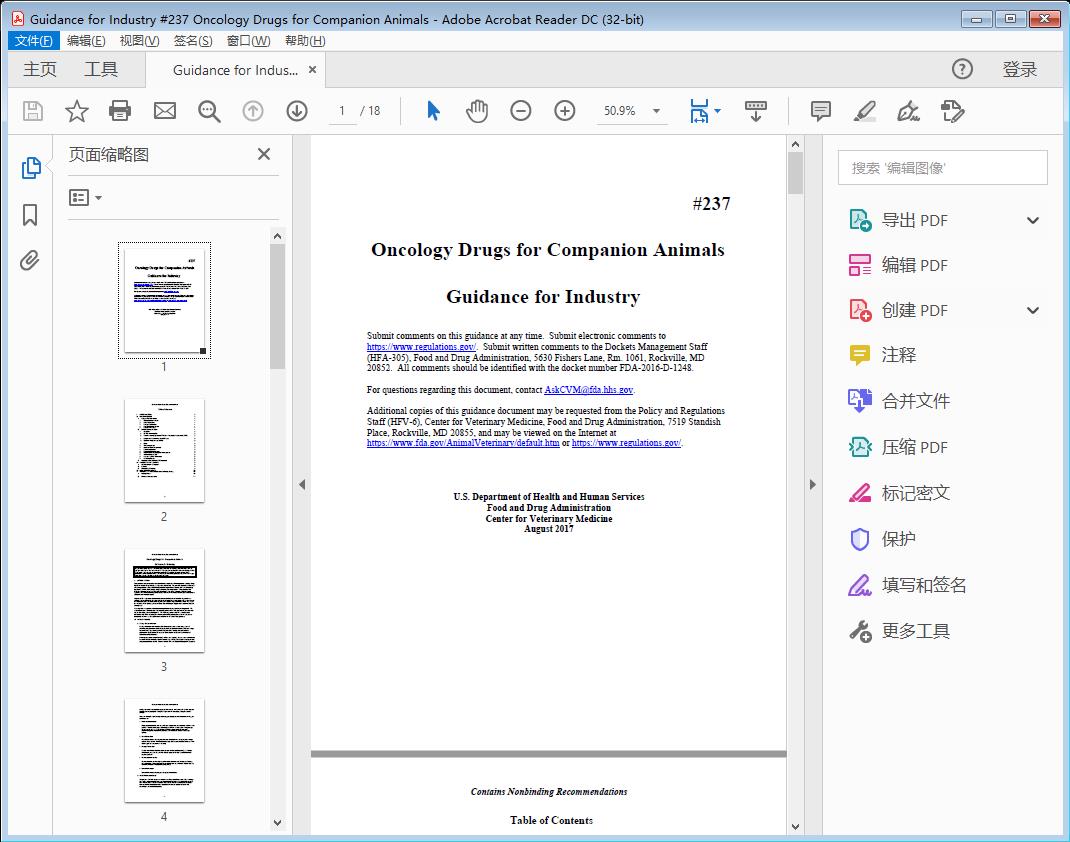This screenshot has height=842, width=1070.
Task: Switch to the 工具 tab
Action: pos(101,69)
